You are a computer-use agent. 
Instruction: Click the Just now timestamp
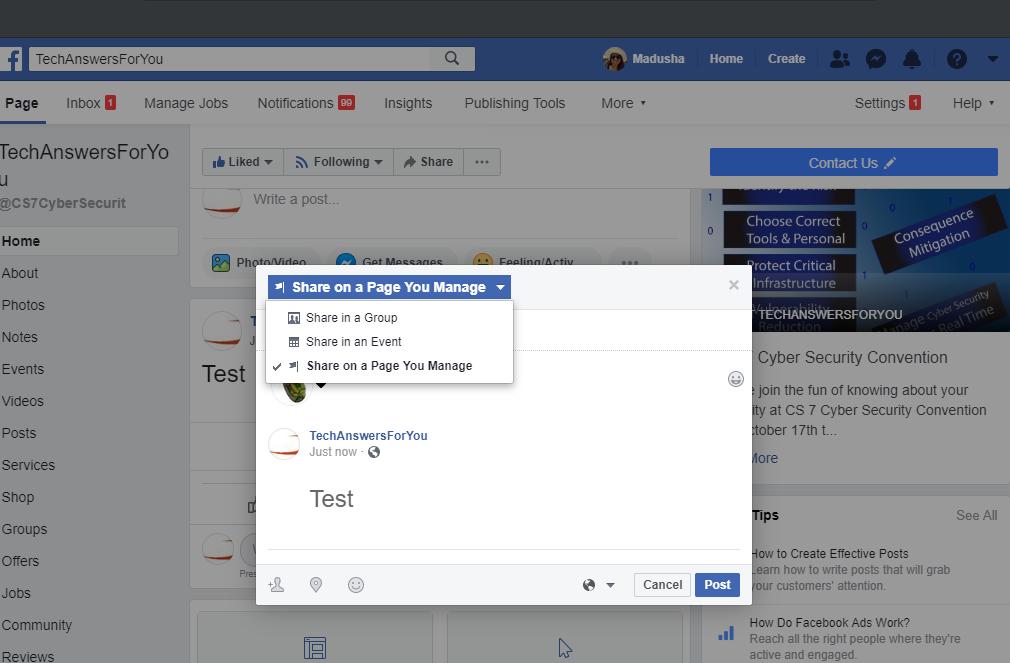tap(333, 452)
